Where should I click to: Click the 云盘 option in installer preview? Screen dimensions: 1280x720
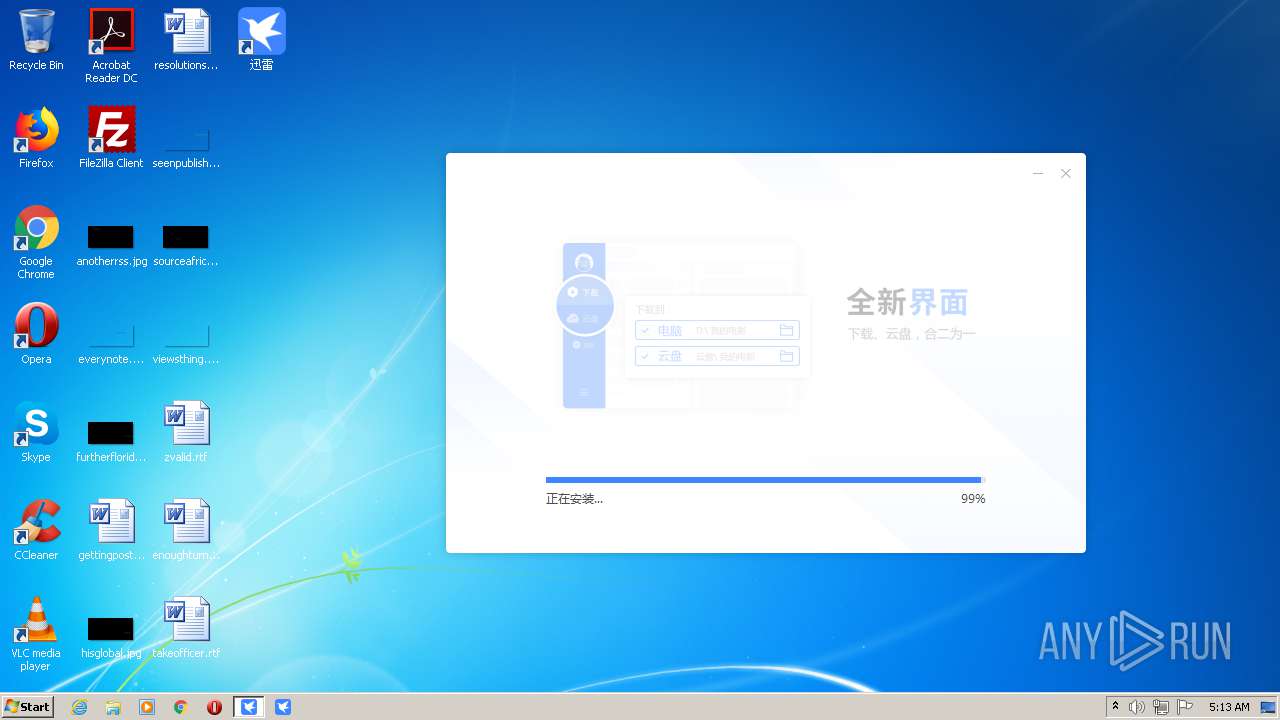[x=717, y=356]
